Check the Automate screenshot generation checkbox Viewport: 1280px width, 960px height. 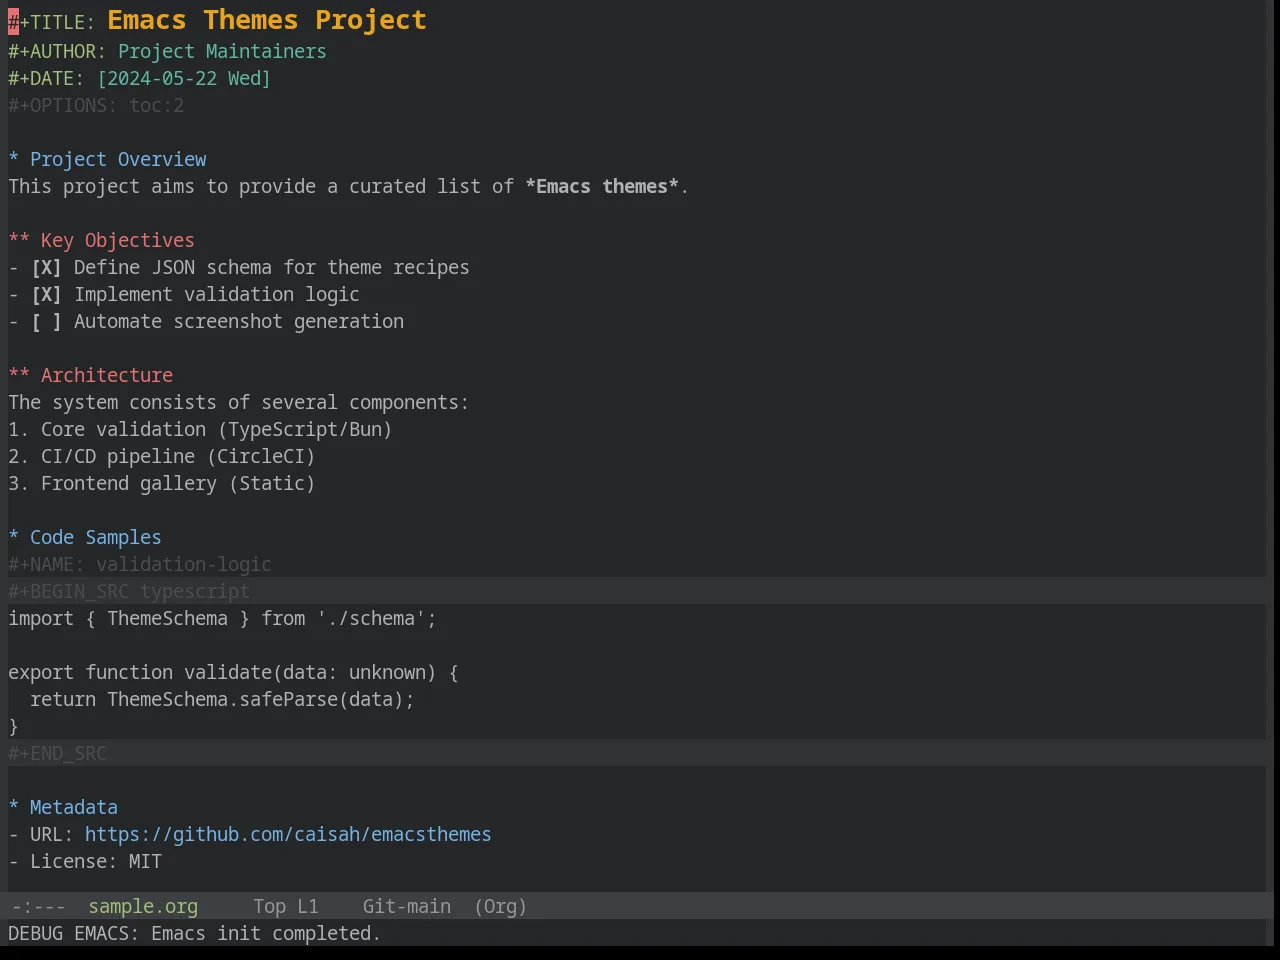click(x=46, y=321)
